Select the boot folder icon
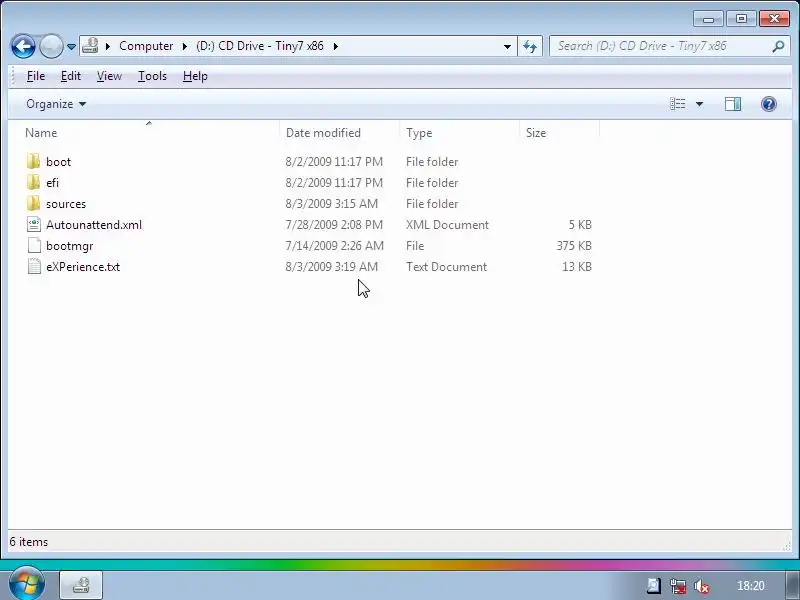This screenshot has width=800, height=600. [34, 162]
